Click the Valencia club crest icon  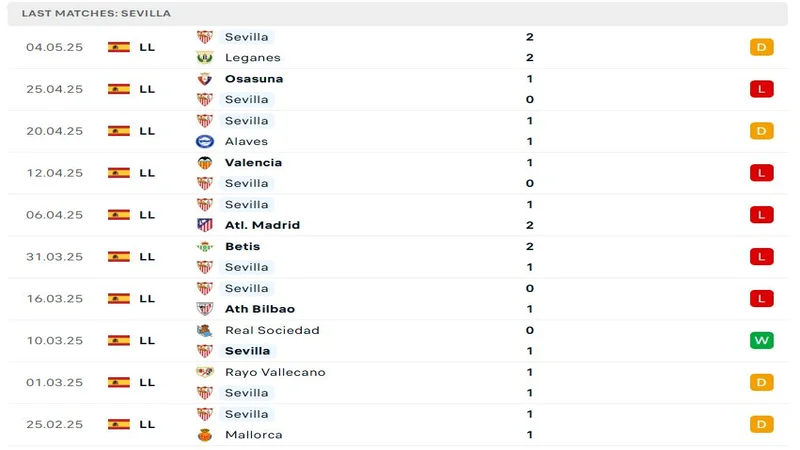click(x=205, y=163)
